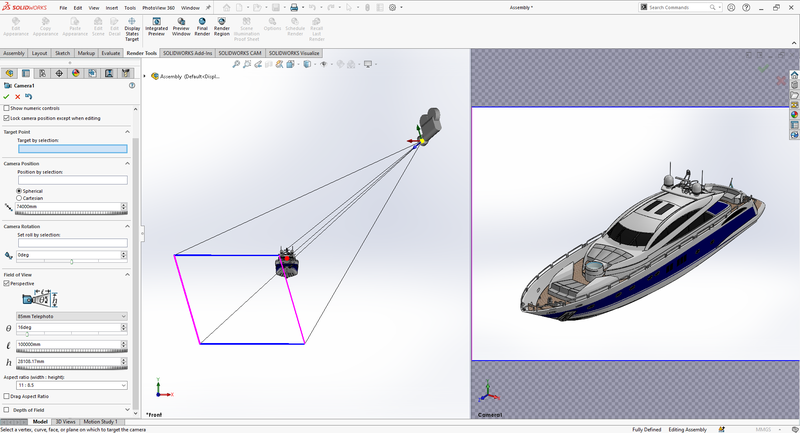Click the undo arrow in Camera1 panel
The width and height of the screenshot is (800, 433).
[x=29, y=96]
